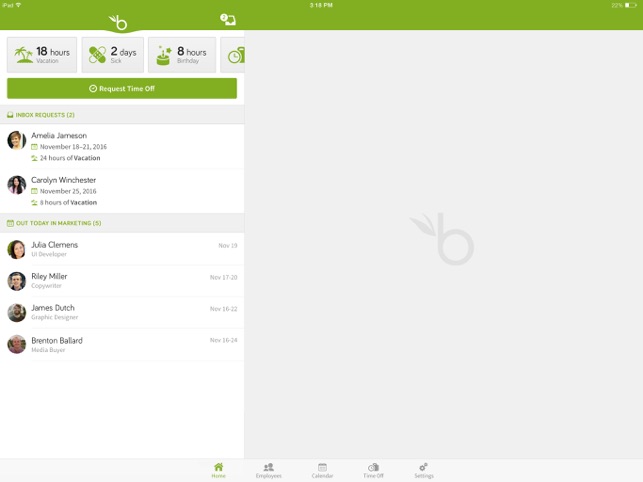This screenshot has height=482, width=643.
Task: Click the inbox tray icon
Action: tap(10, 115)
